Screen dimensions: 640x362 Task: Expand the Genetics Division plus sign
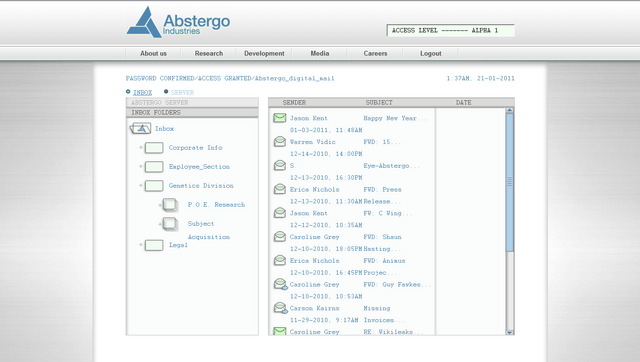(141, 185)
